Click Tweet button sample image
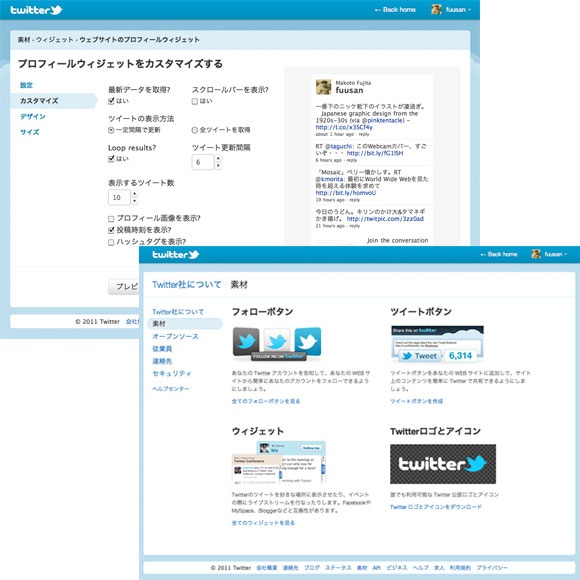The image size is (580, 580). coord(437,344)
